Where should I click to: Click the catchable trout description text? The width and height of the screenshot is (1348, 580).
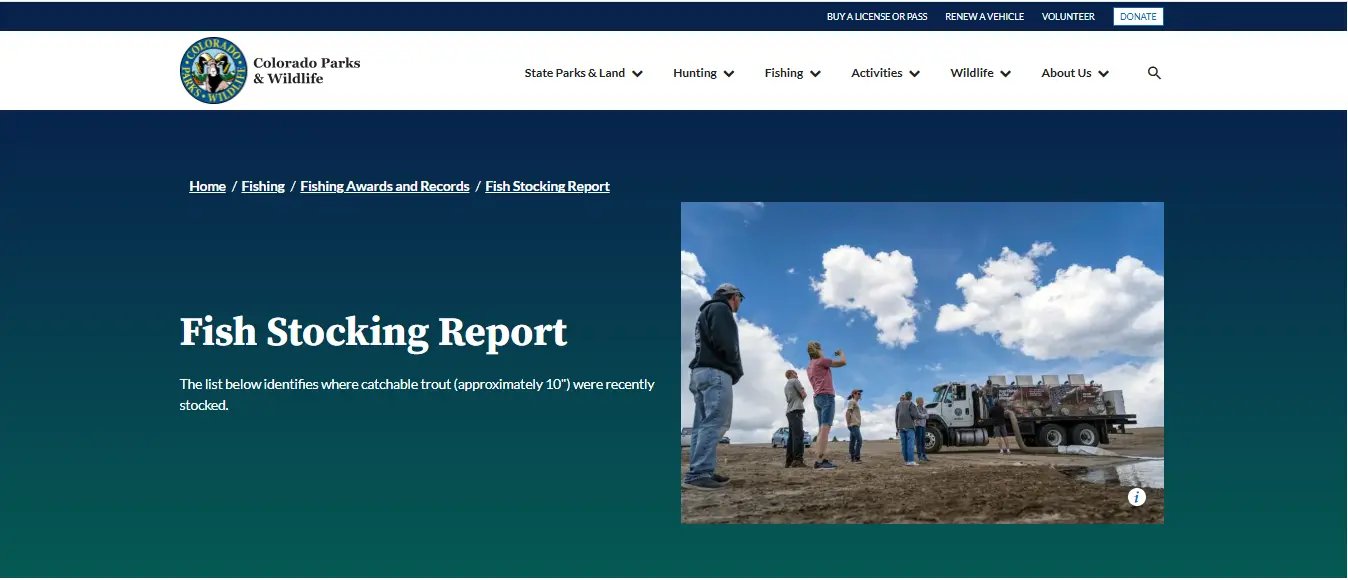click(417, 395)
